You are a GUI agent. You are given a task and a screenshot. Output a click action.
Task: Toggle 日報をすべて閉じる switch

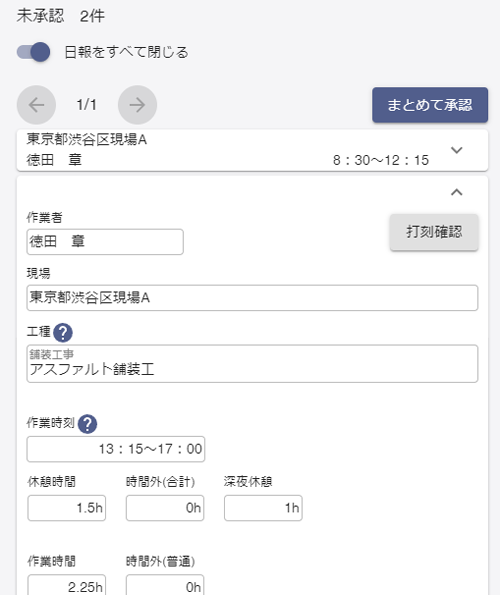click(x=33, y=52)
